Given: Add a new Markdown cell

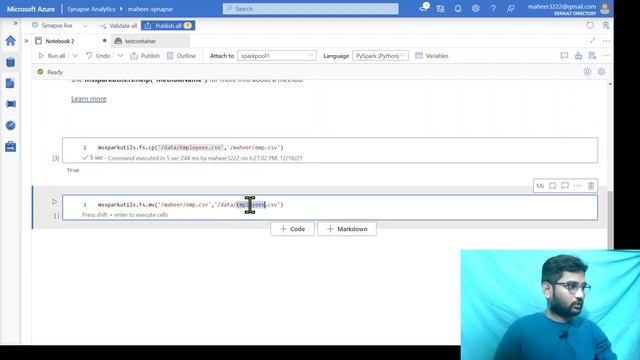Looking at the screenshot, I should pos(347,229).
